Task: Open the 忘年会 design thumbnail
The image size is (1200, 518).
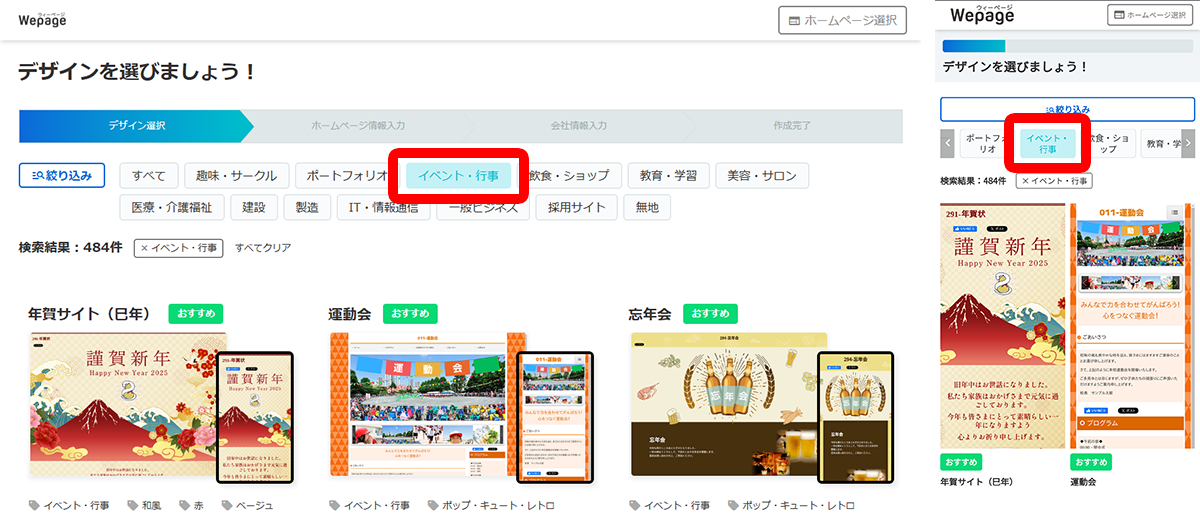Action: pos(729,405)
